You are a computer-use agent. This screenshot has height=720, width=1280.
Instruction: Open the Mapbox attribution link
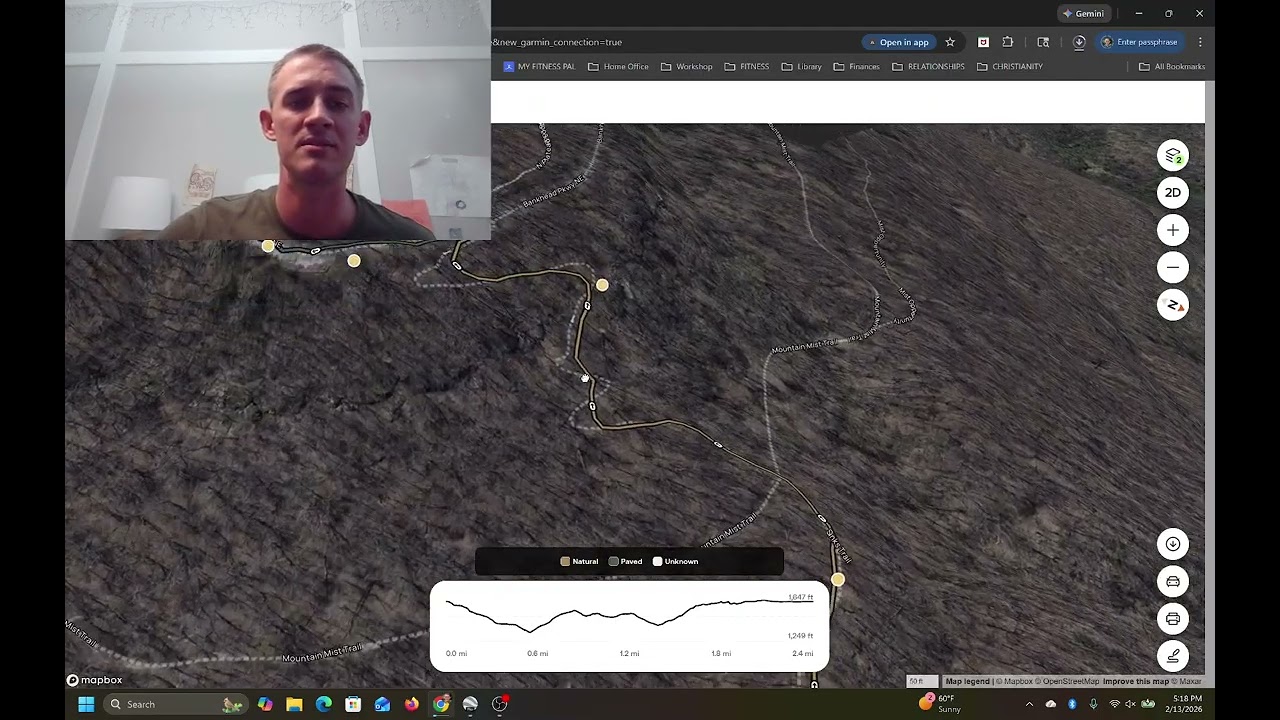tap(1016, 681)
